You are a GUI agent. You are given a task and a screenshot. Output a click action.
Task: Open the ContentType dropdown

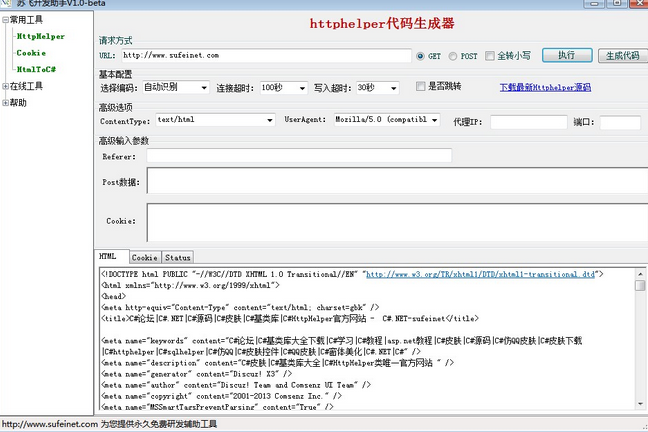(x=215, y=120)
